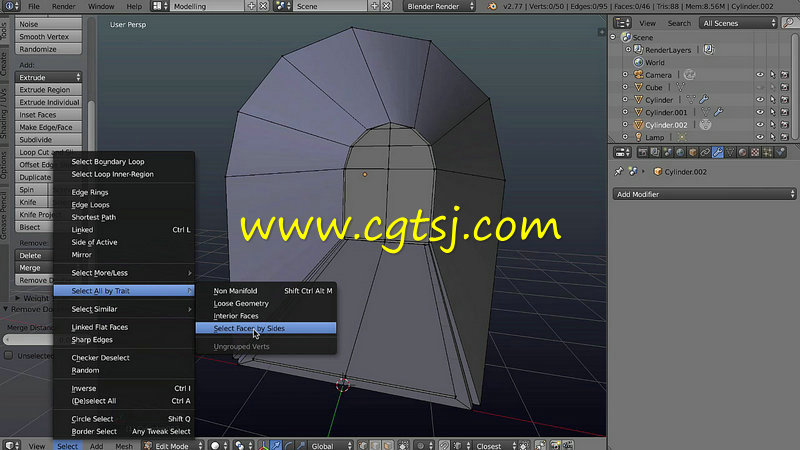
Task: Toggle visibility eye for Cylinder.001
Action: coord(760,112)
